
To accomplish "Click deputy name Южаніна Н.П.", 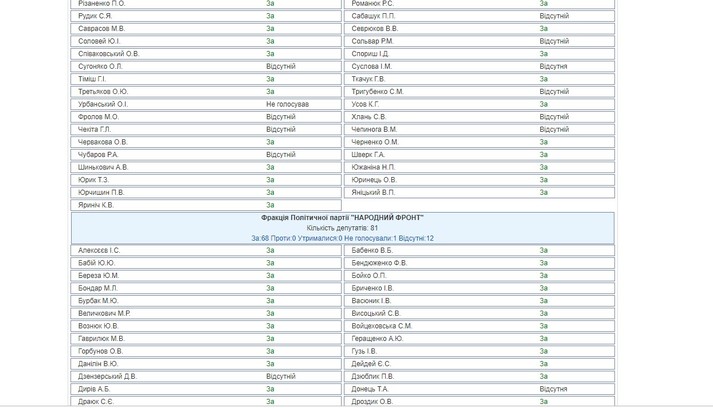I will pos(373,167).
